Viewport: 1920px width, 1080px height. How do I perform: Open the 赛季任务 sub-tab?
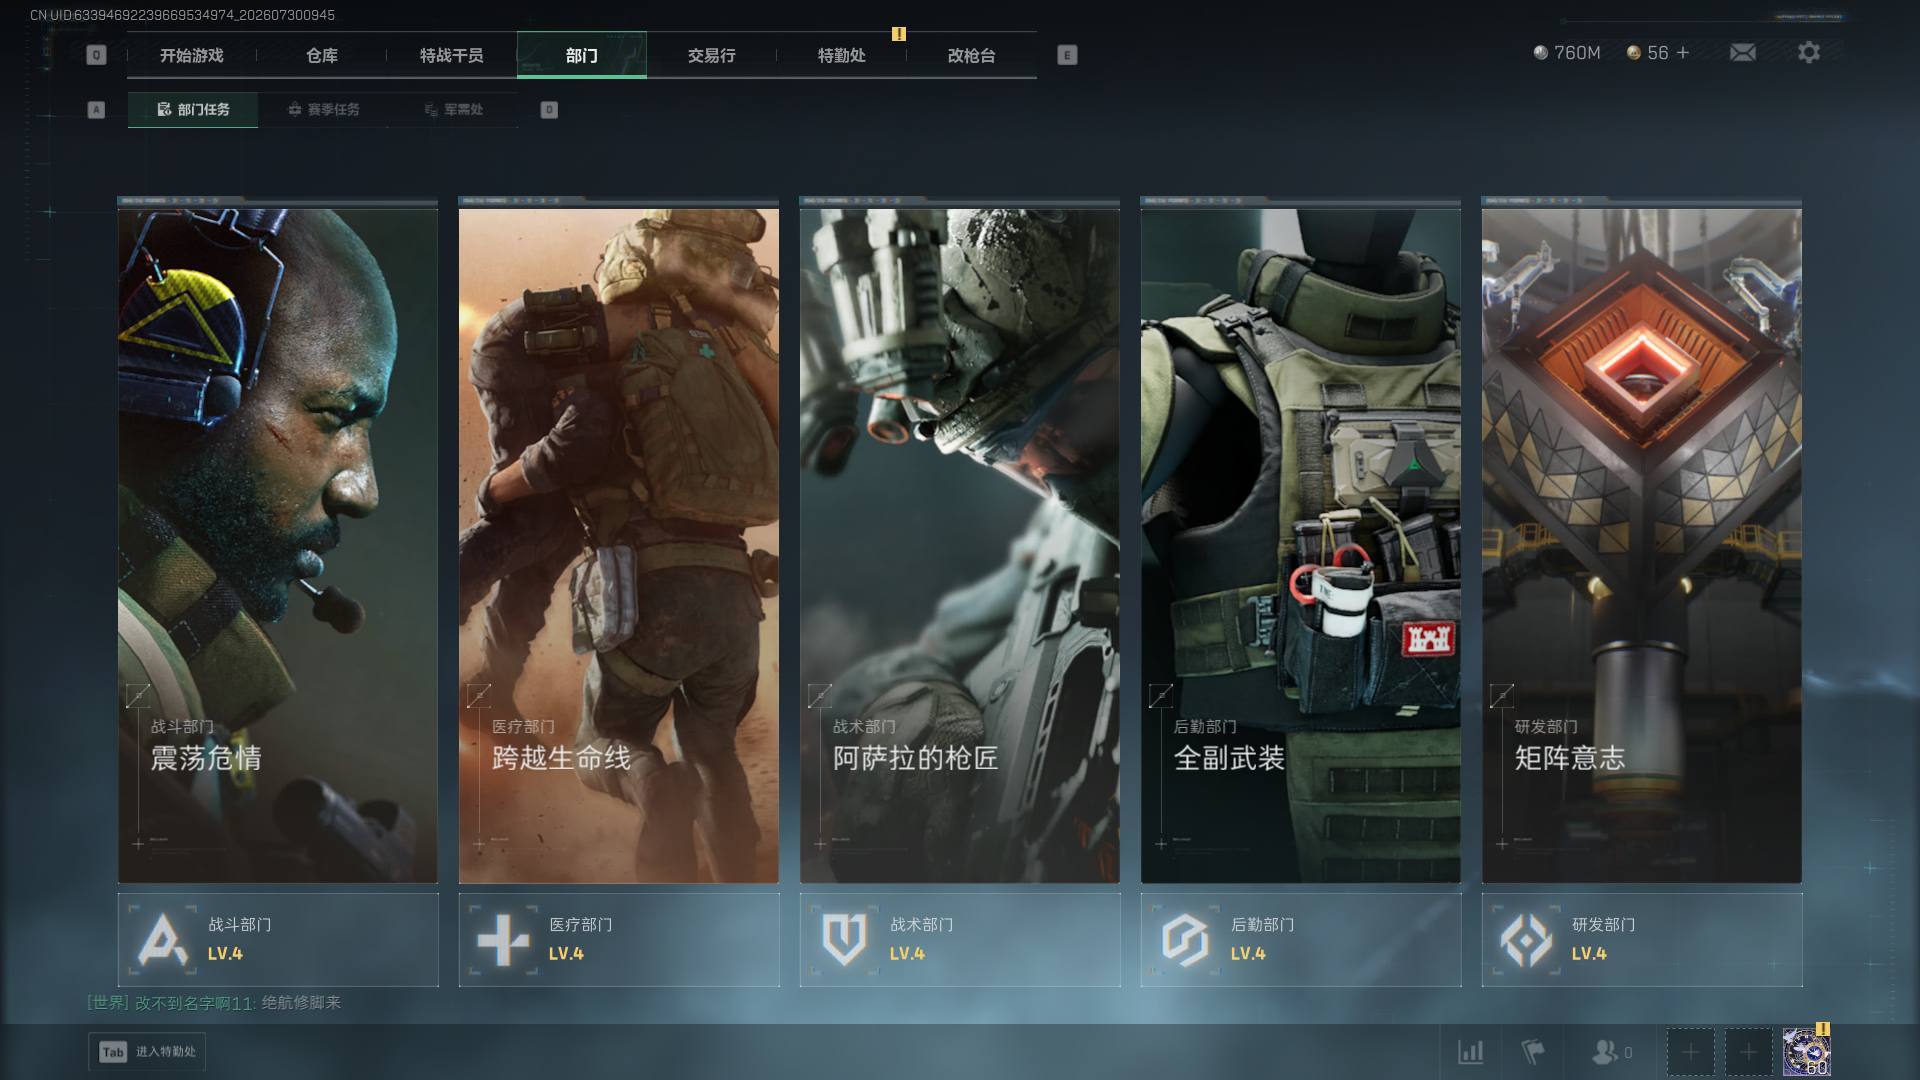point(323,109)
